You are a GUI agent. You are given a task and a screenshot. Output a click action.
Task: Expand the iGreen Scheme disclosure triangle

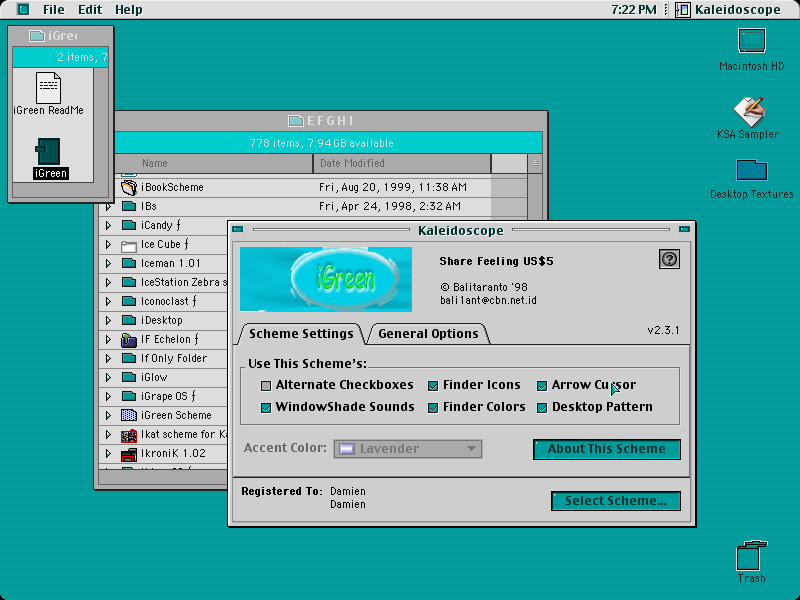click(x=108, y=415)
